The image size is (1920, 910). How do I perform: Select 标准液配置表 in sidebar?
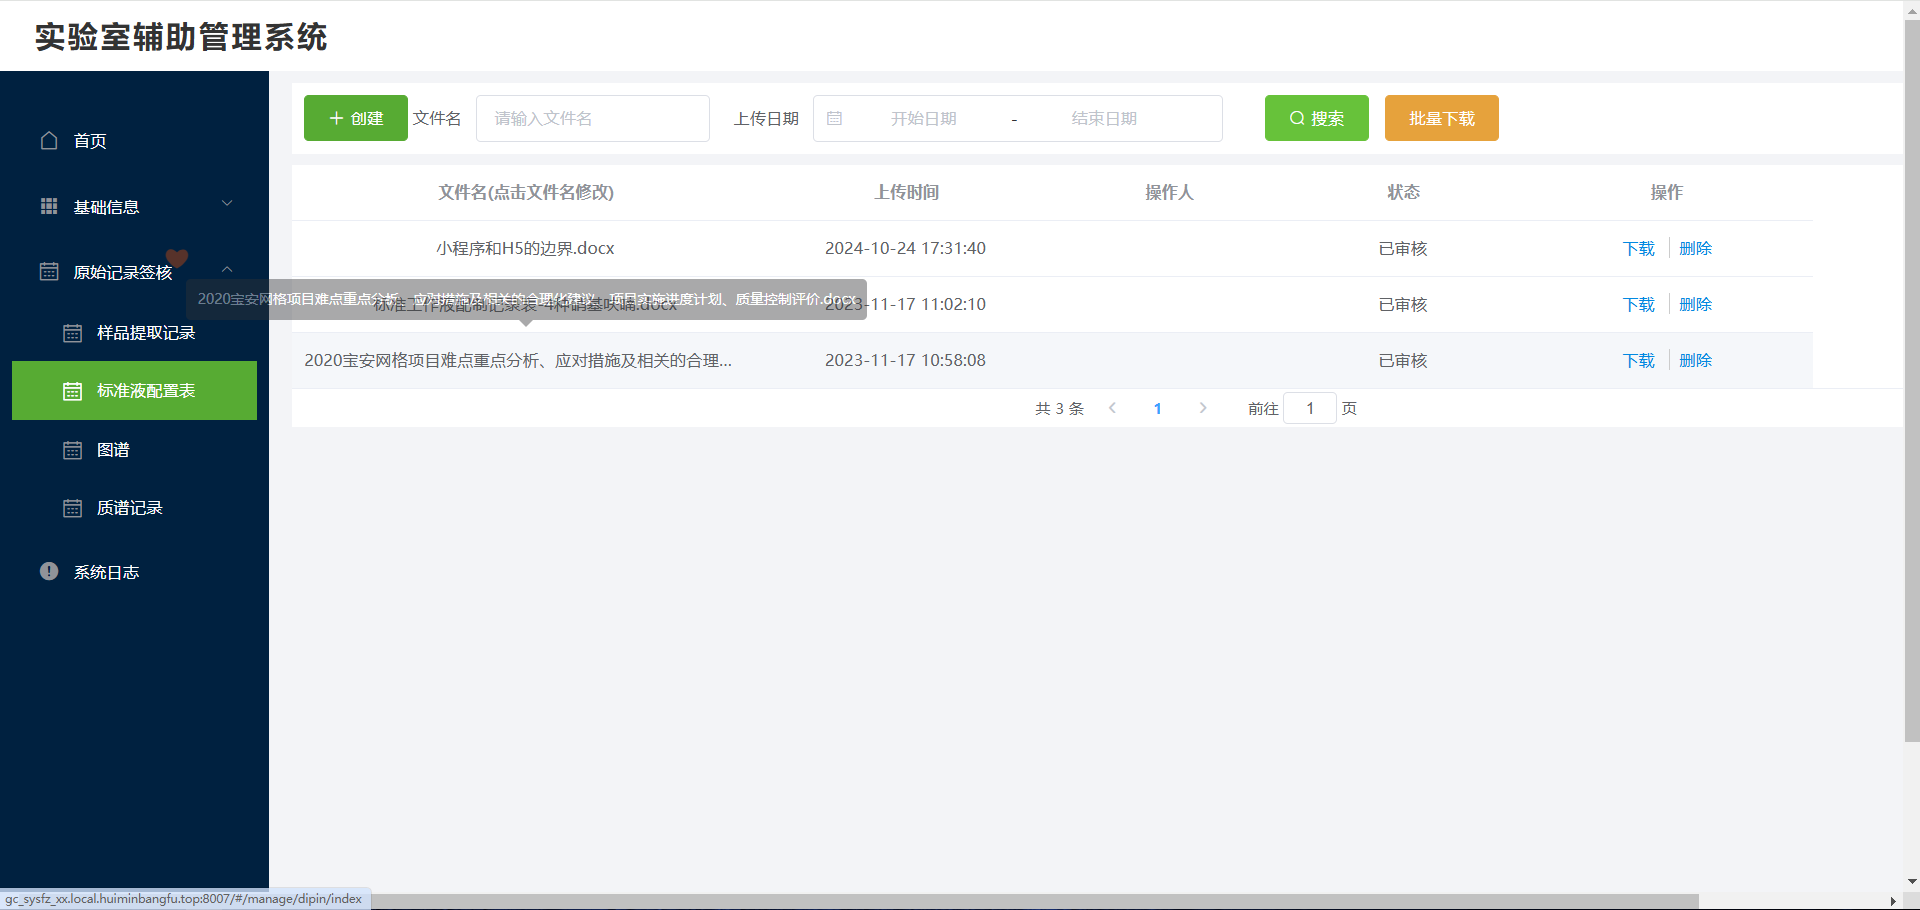134,391
